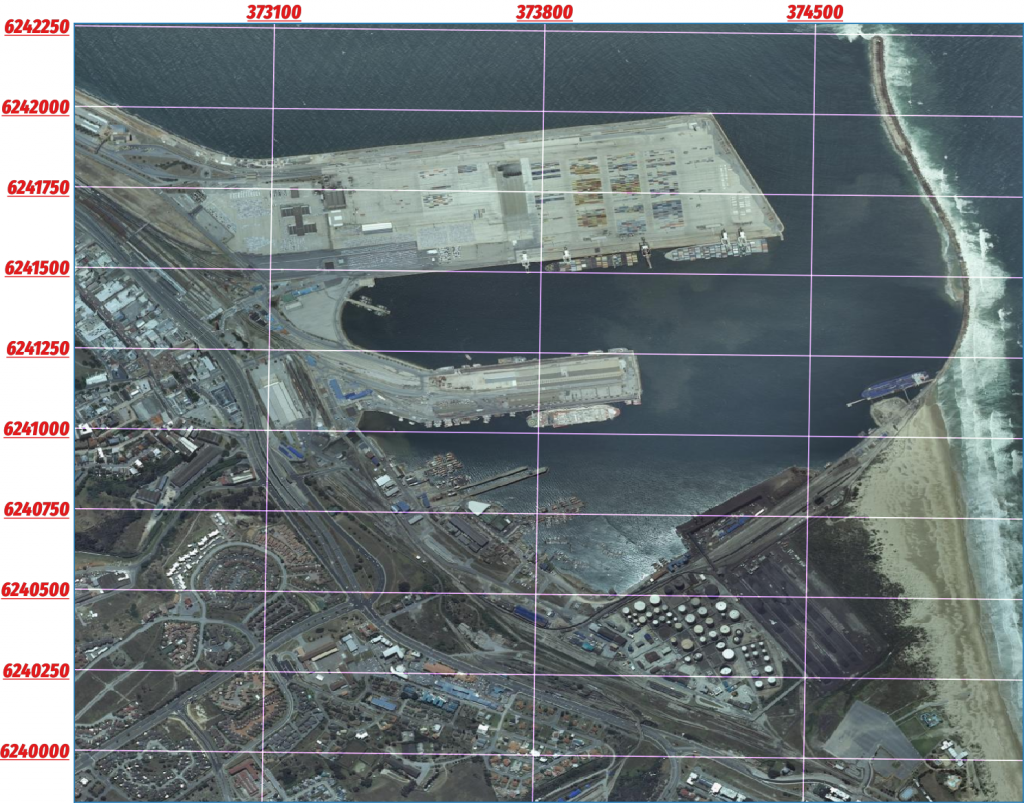Screen dimensions: 1024x803
Task: Select the 6240000 northing label
Action: click(38, 750)
